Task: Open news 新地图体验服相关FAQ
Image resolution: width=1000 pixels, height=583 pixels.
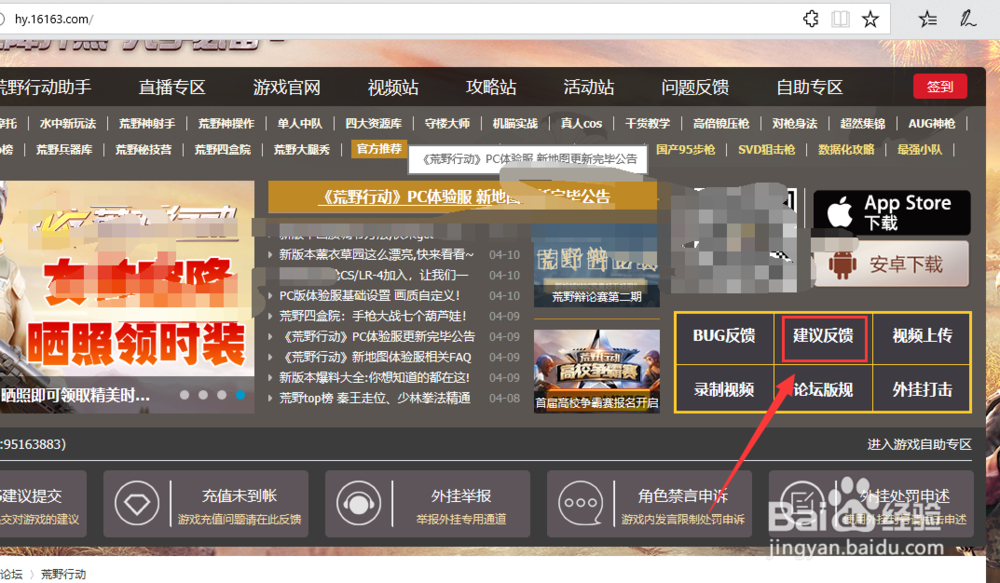Action: pyautogui.click(x=376, y=357)
